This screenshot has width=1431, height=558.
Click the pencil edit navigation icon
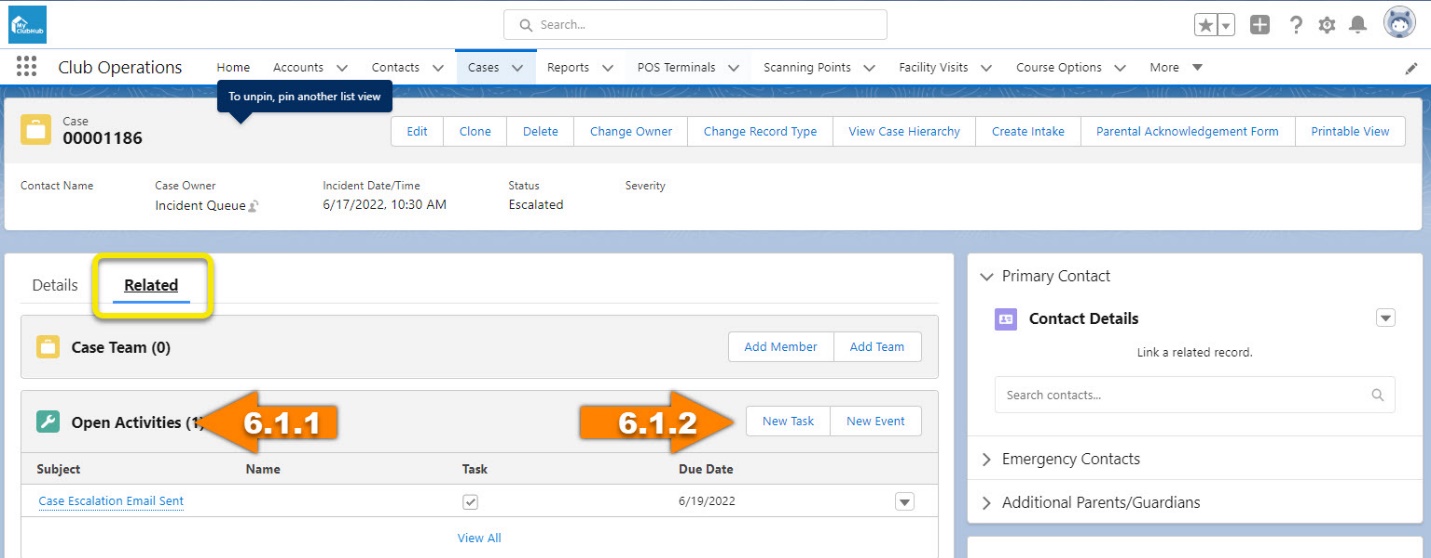[x=1411, y=68]
